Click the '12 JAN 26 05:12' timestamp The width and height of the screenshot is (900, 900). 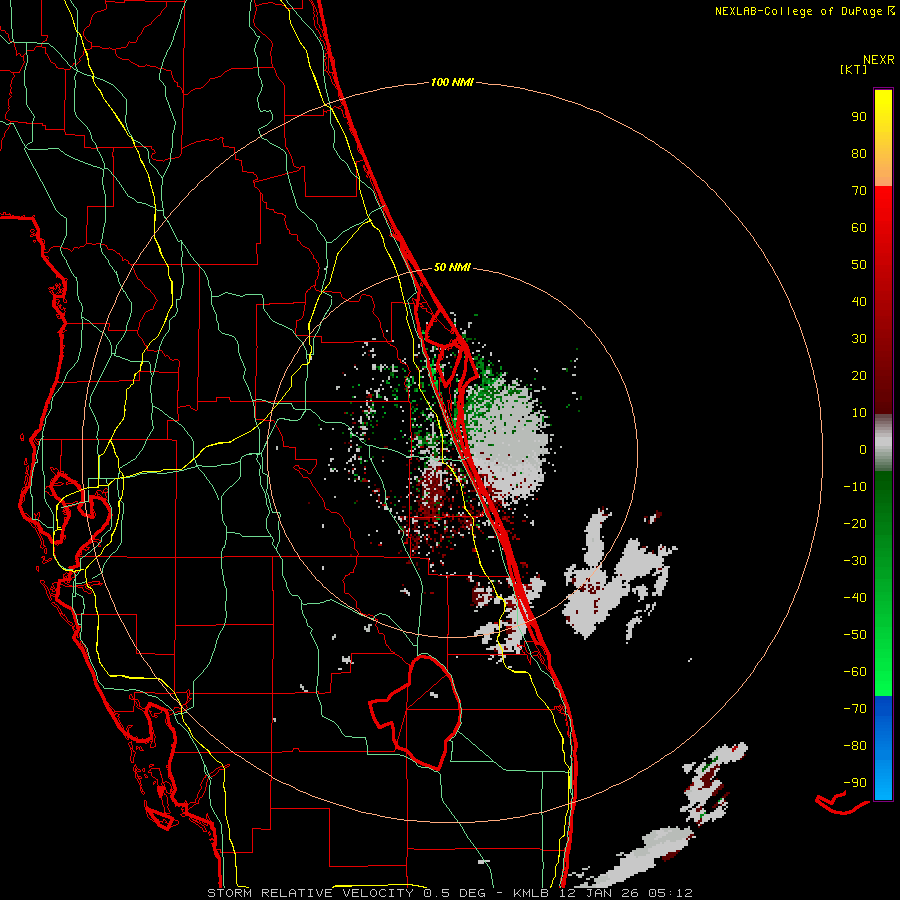(627, 893)
